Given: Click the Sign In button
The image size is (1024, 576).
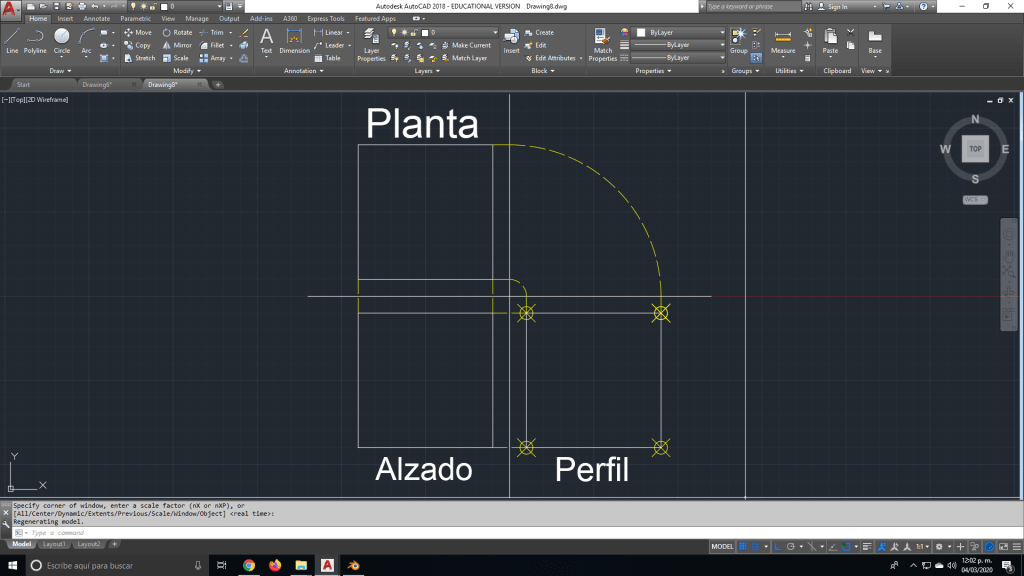Looking at the screenshot, I should coord(836,6).
